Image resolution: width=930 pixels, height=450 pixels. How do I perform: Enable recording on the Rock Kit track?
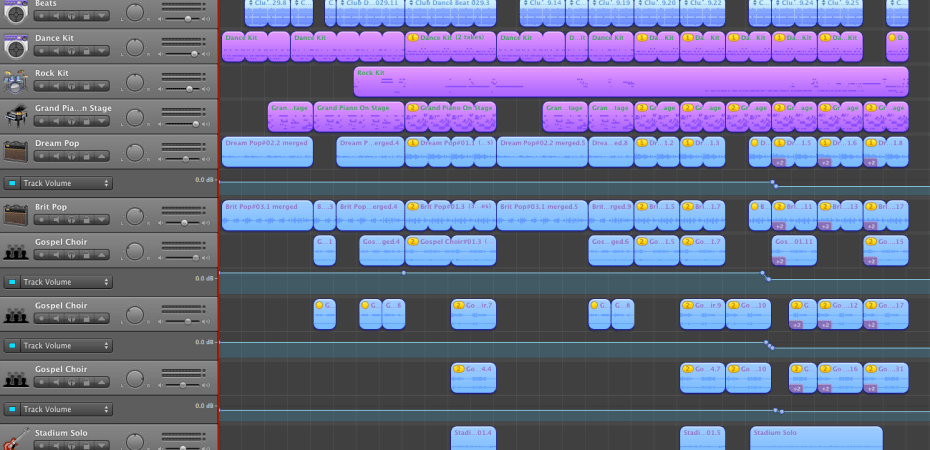[41, 87]
